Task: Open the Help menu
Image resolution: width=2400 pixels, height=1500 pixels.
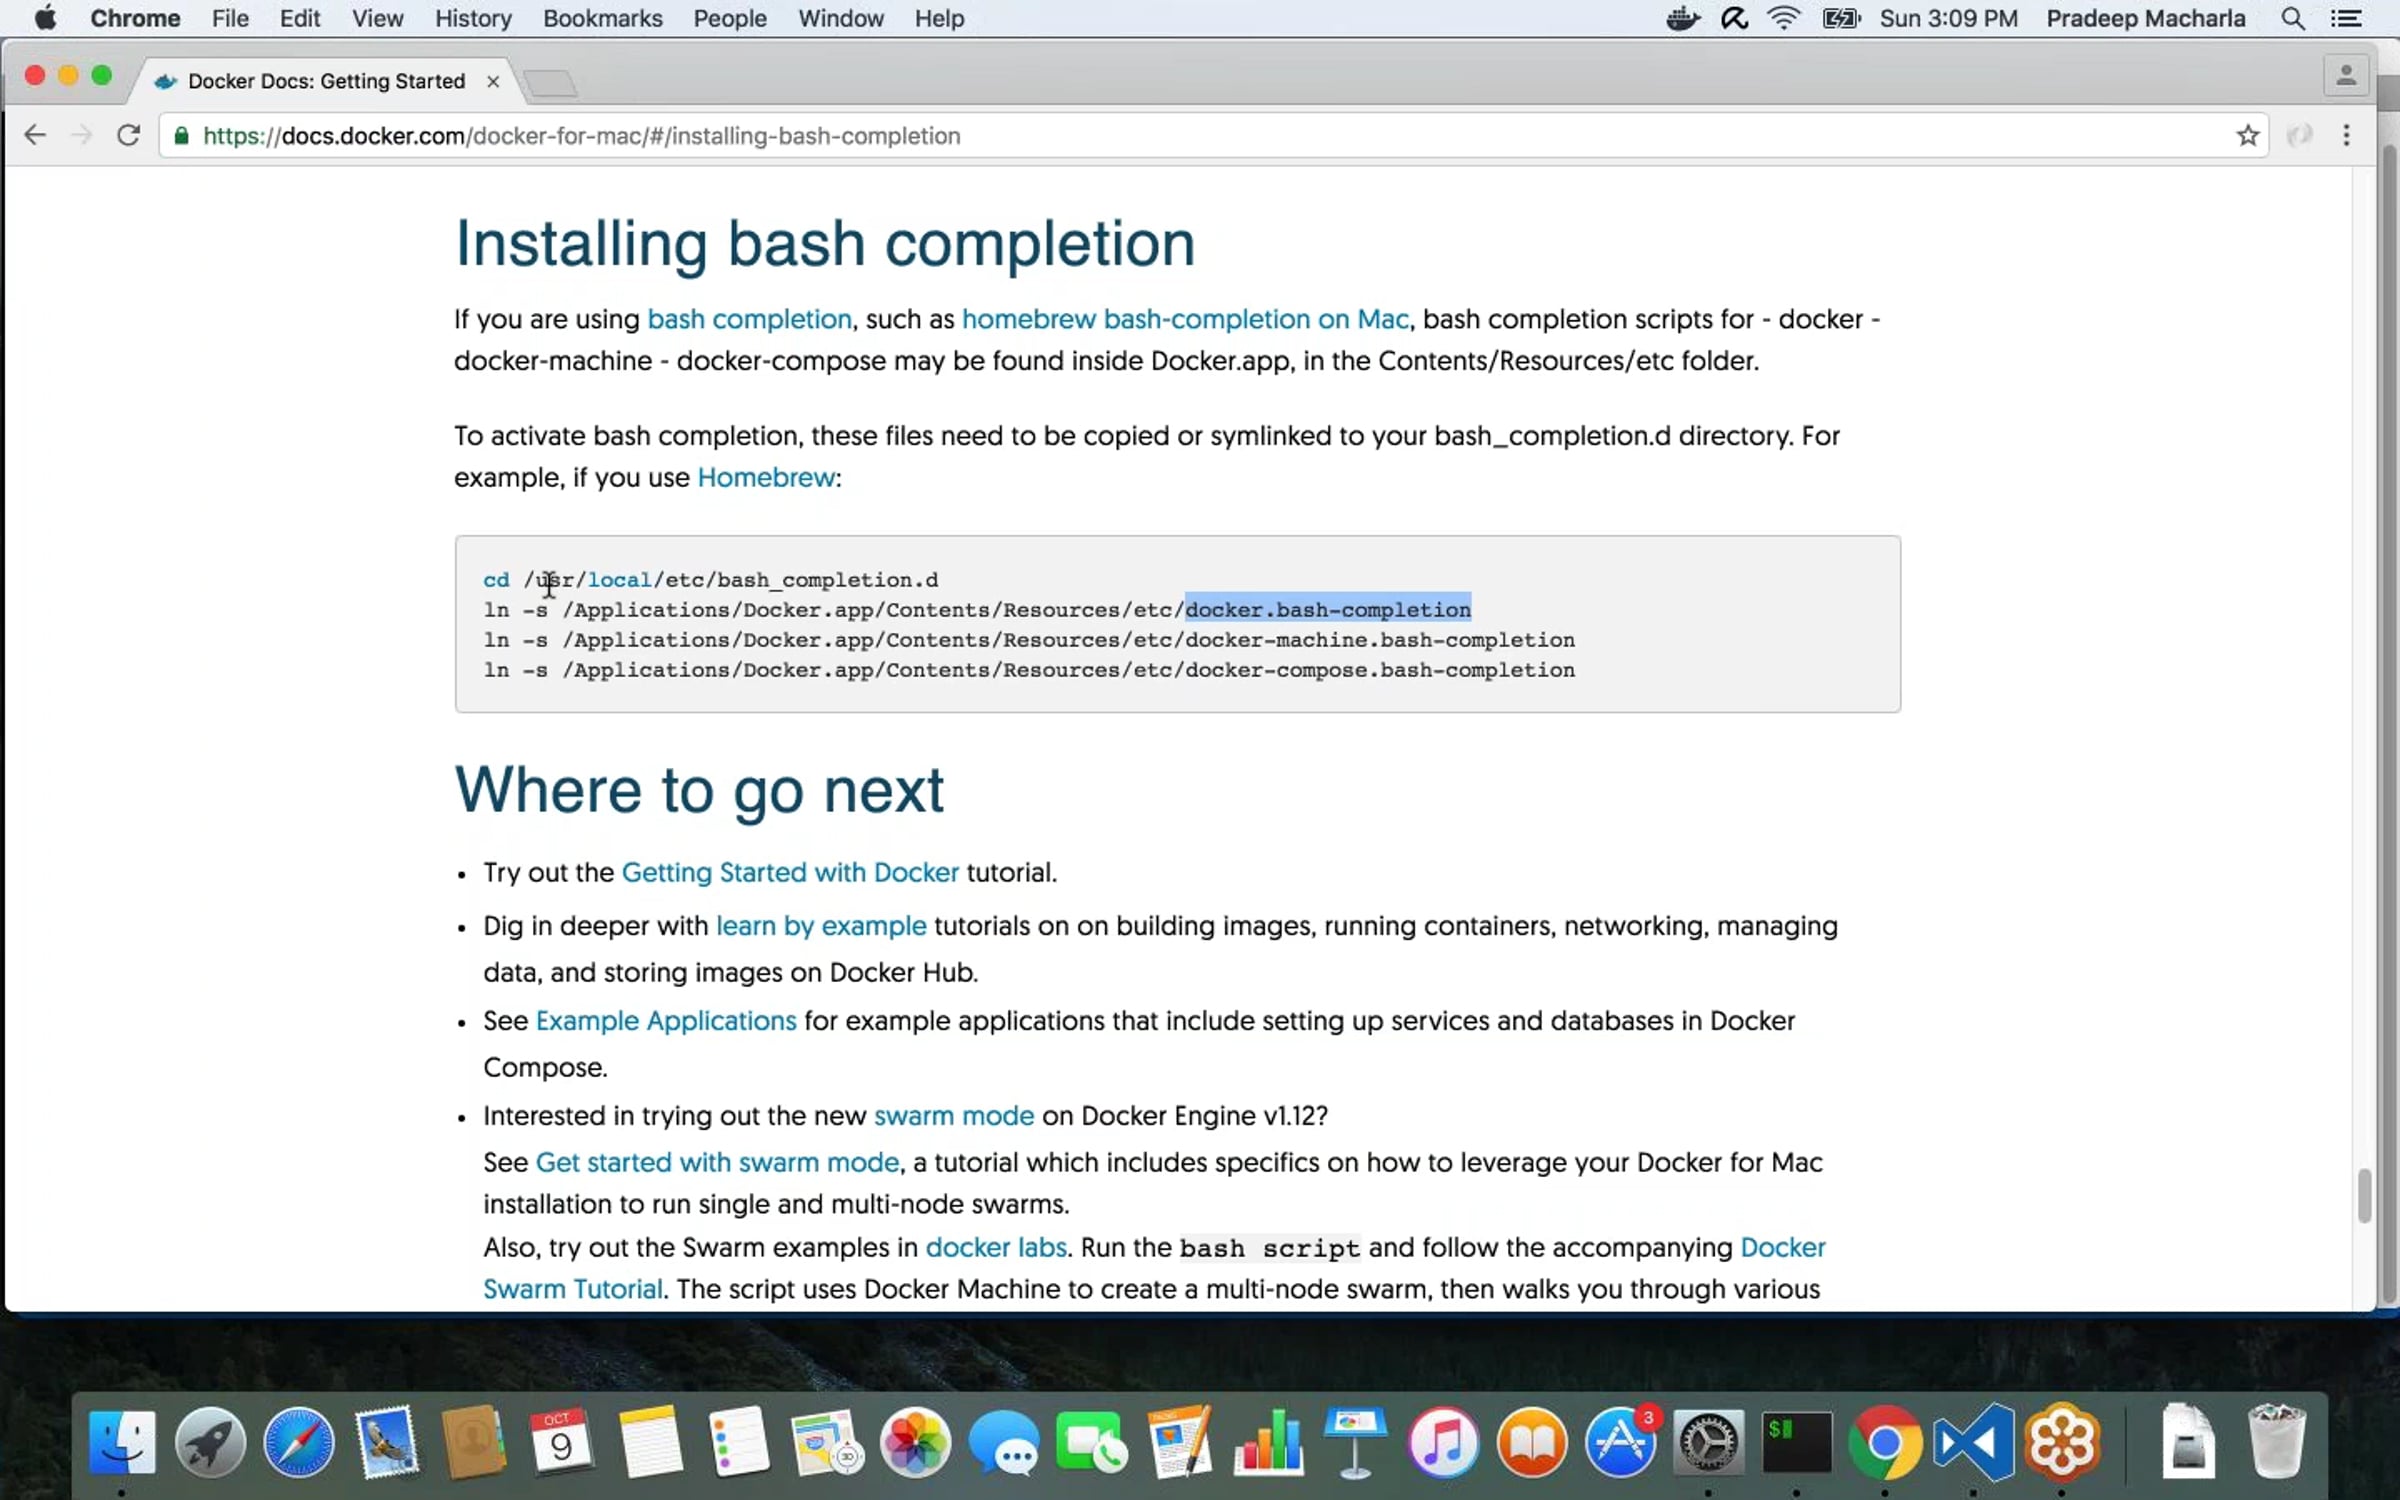Action: click(x=939, y=18)
